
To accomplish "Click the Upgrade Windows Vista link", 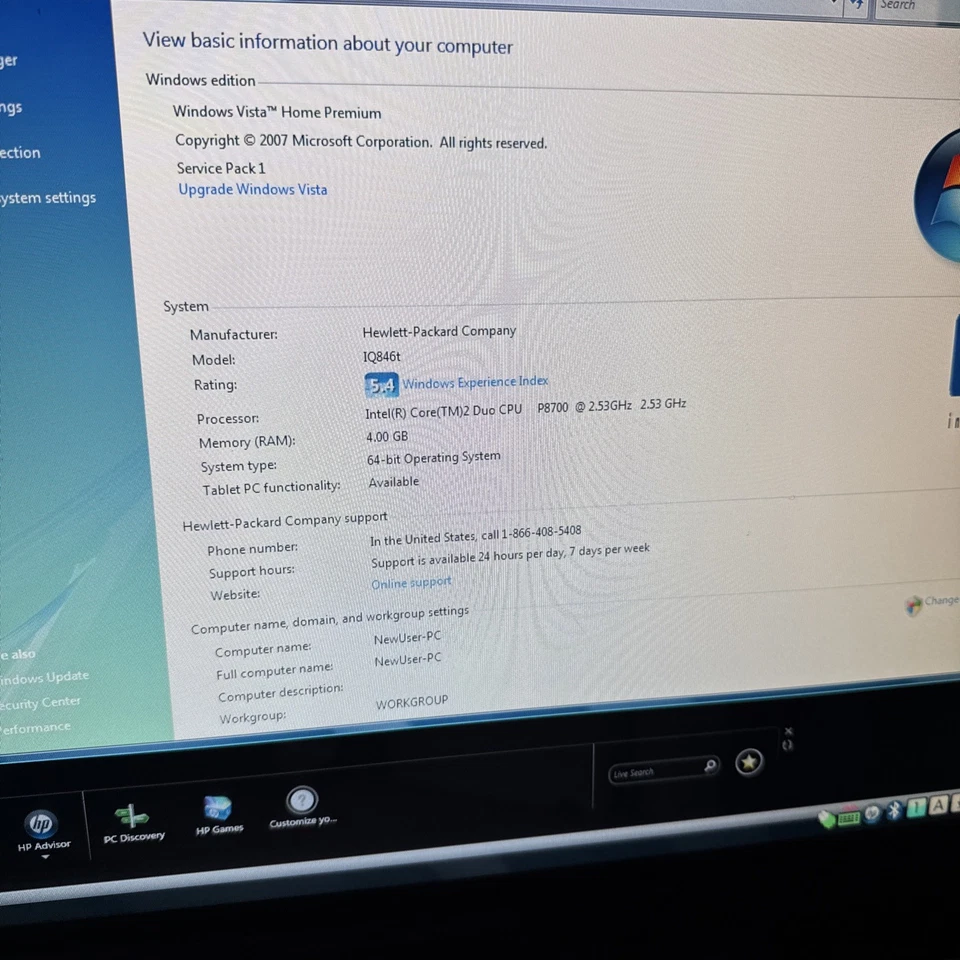I will point(252,189).
